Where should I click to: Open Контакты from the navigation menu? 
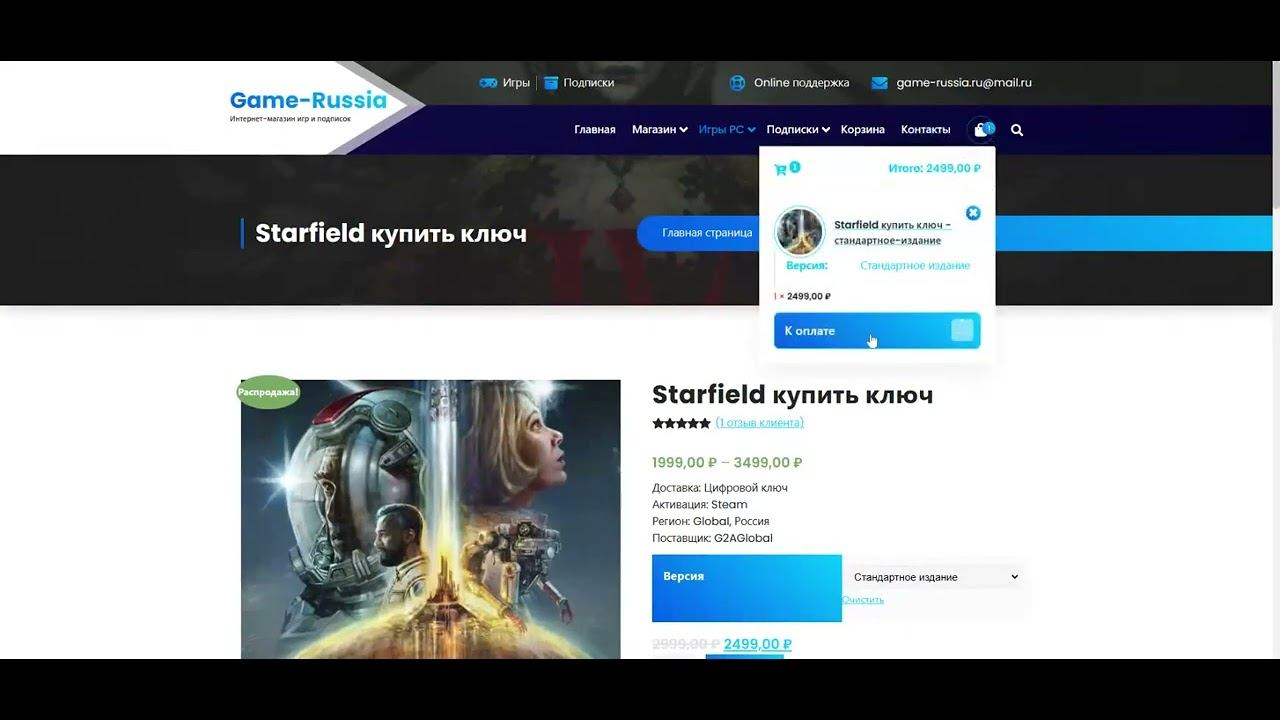click(x=925, y=130)
